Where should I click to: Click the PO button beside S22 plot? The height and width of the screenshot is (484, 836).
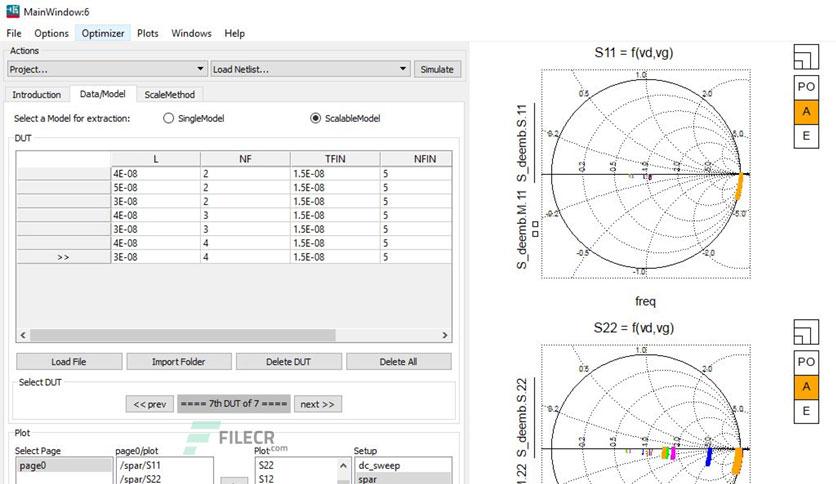pyautogui.click(x=806, y=362)
